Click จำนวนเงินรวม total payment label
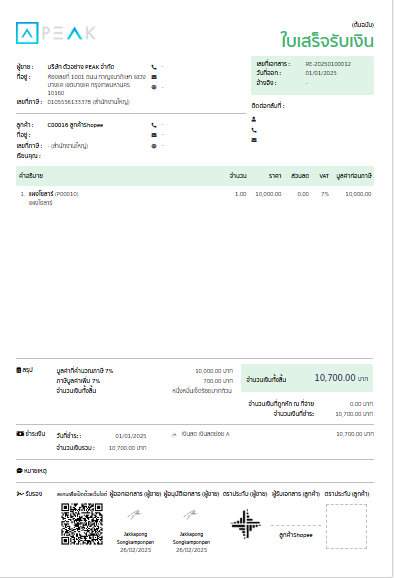This screenshot has width=394, height=578. (76, 448)
